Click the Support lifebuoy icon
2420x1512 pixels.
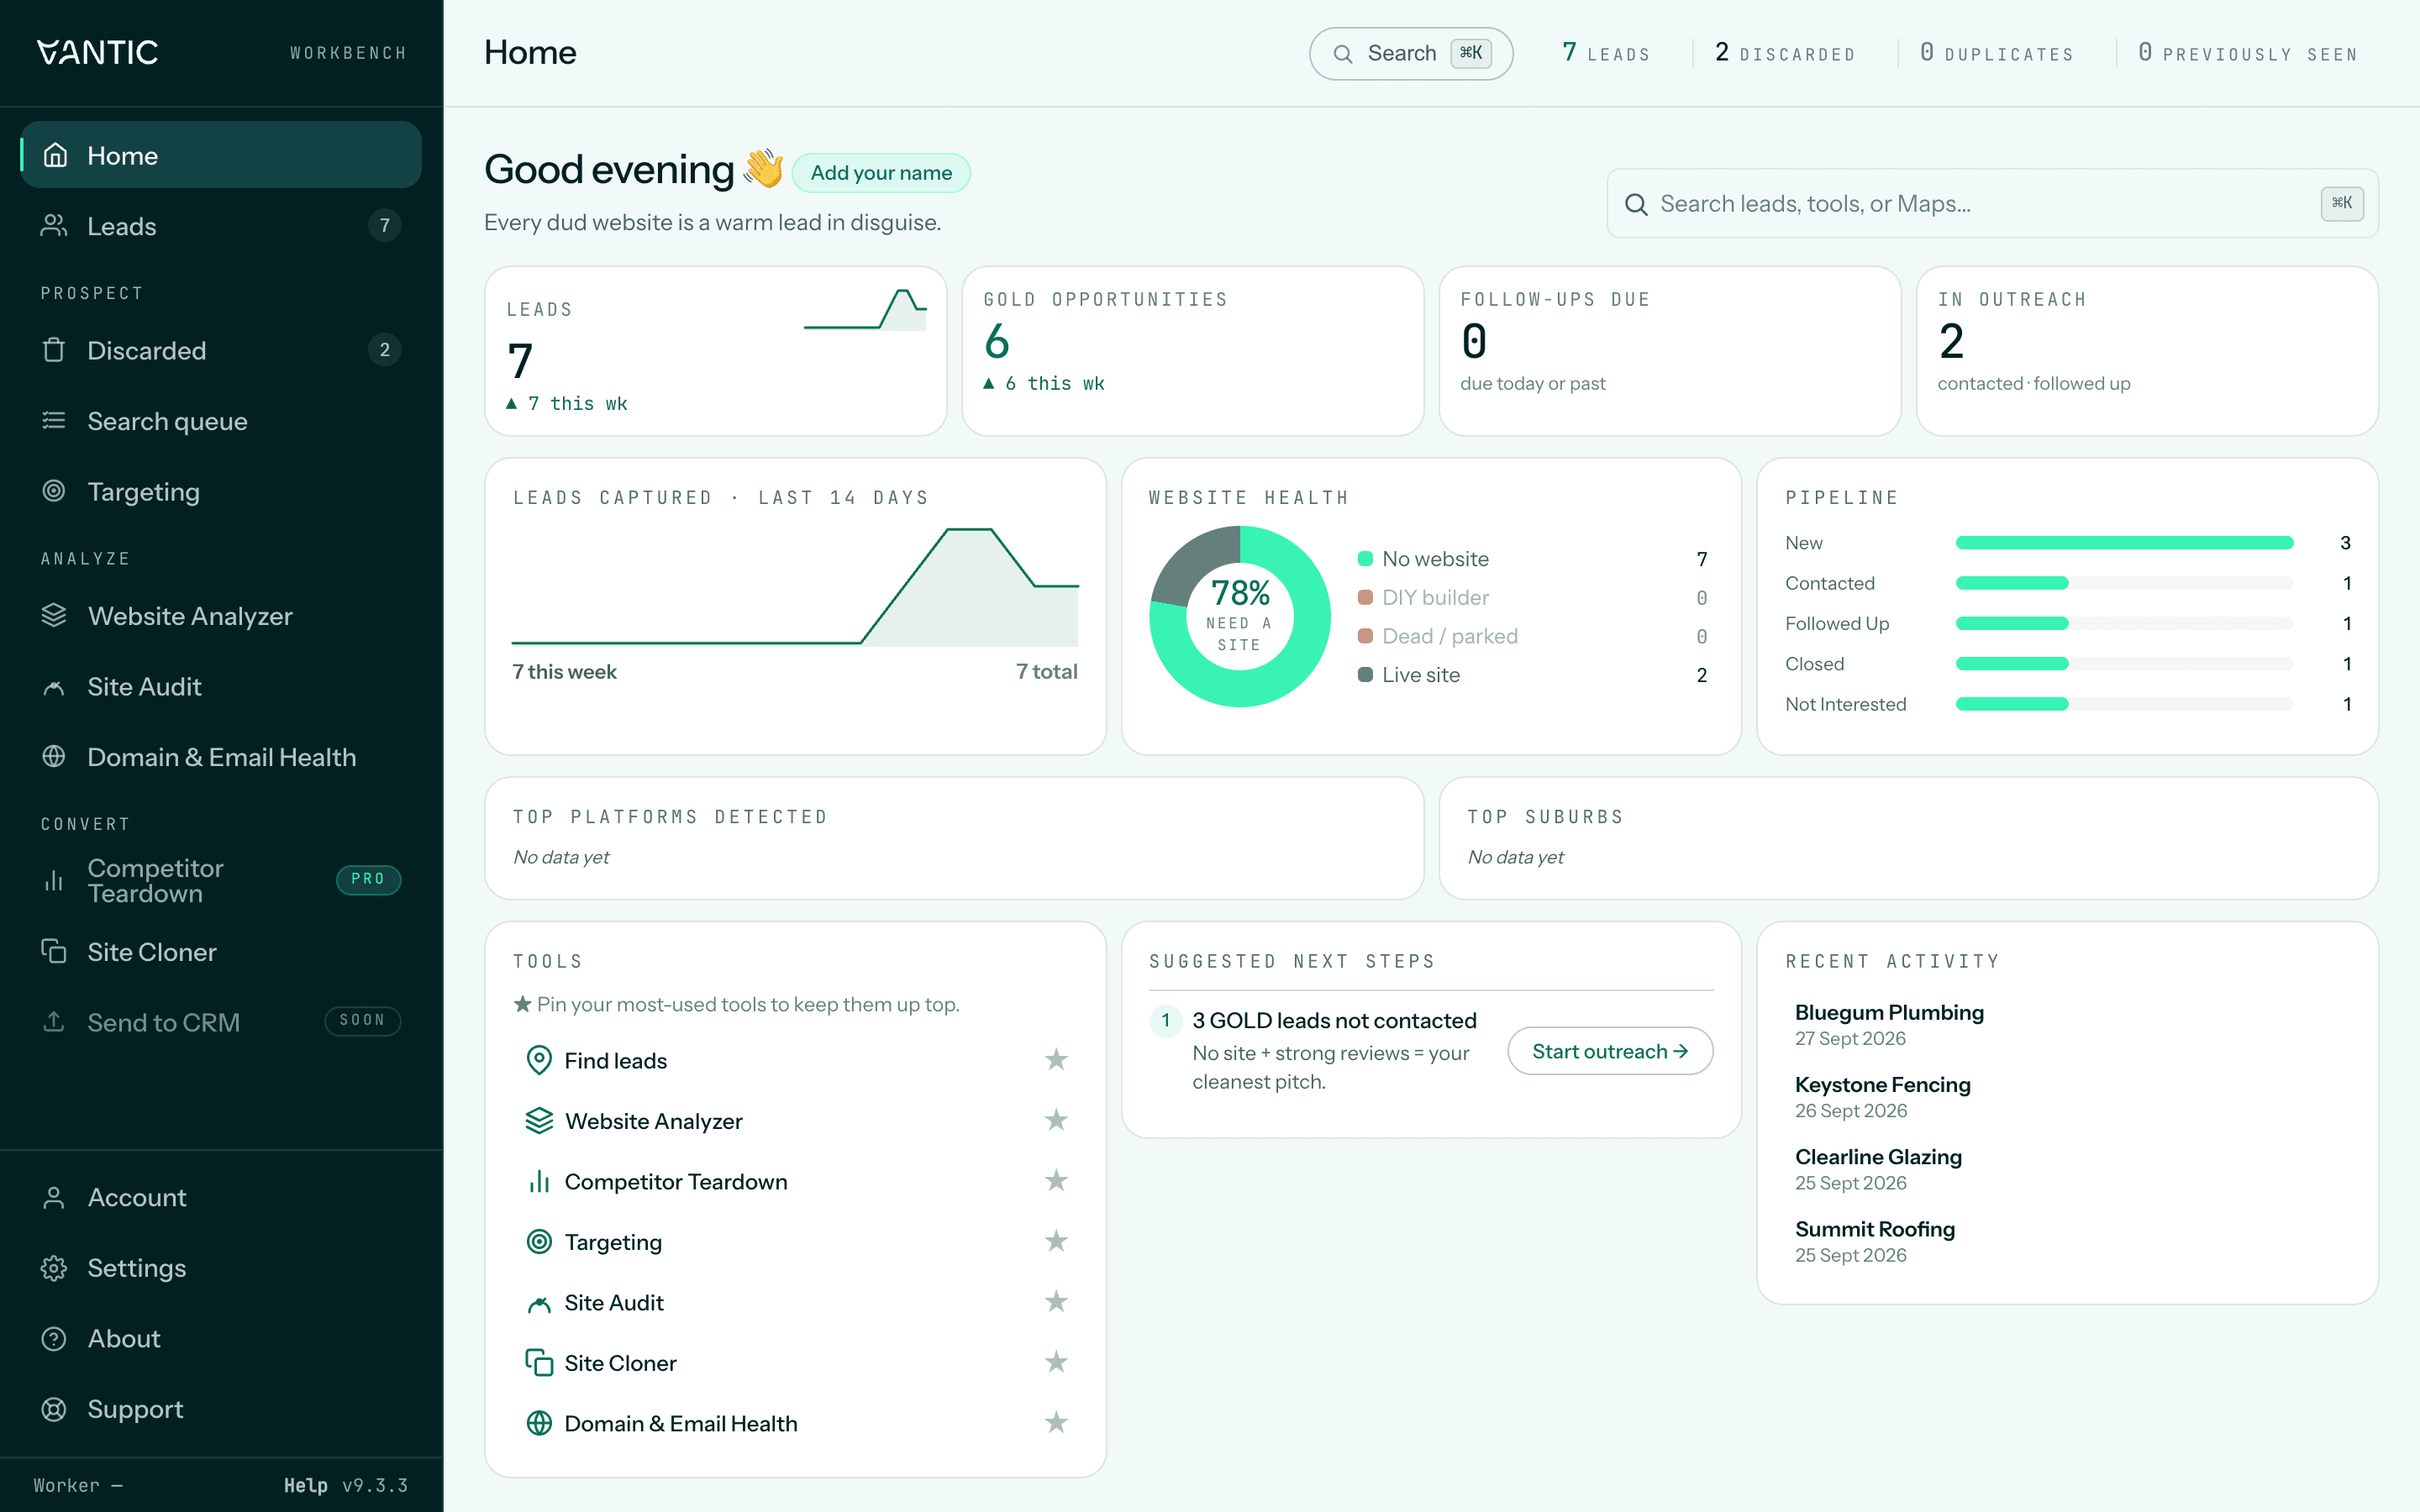(x=54, y=1409)
